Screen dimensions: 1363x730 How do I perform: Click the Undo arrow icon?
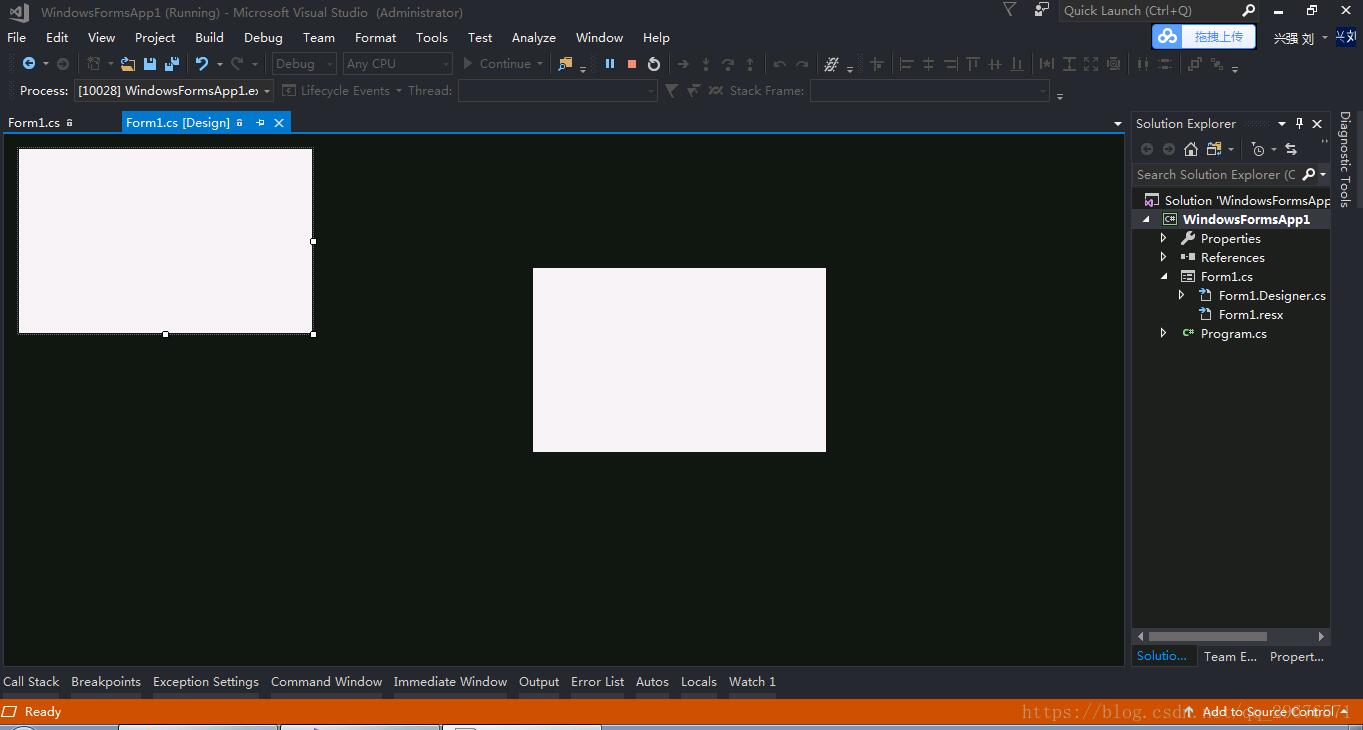pyautogui.click(x=202, y=64)
